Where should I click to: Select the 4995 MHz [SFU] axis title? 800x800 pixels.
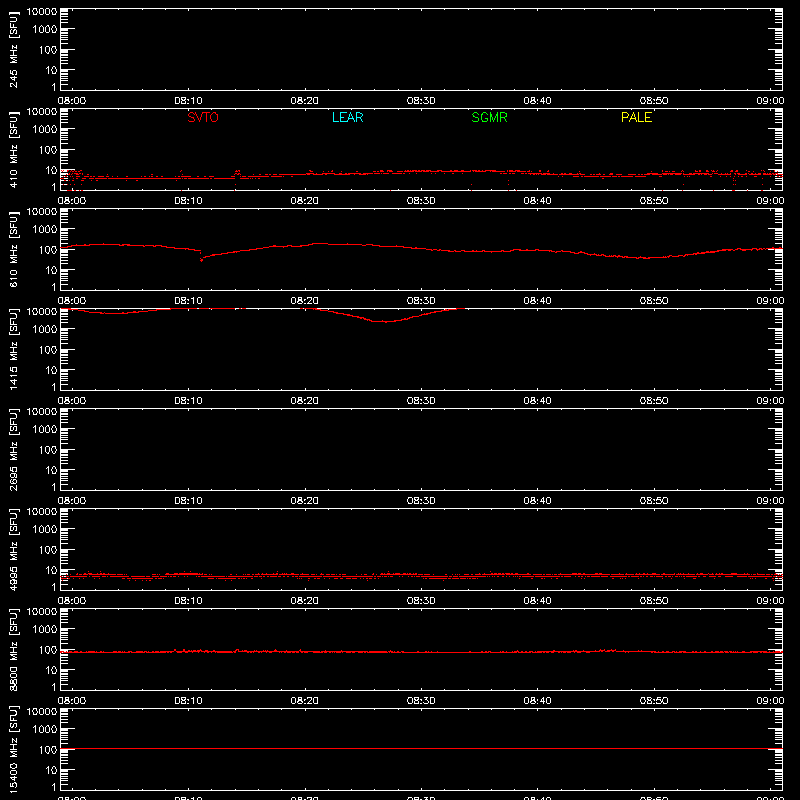pyautogui.click(x=13, y=549)
